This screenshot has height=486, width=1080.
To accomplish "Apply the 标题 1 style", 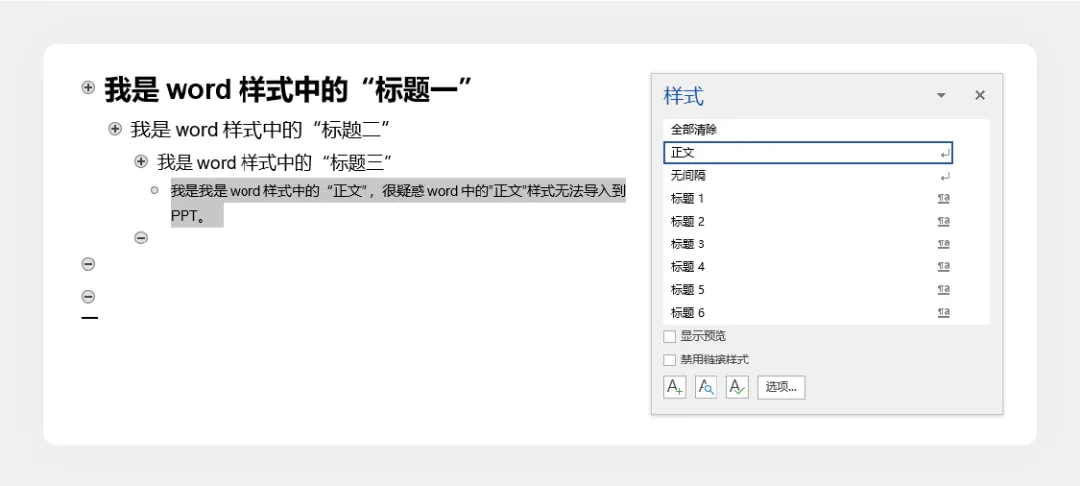I will coord(808,199).
